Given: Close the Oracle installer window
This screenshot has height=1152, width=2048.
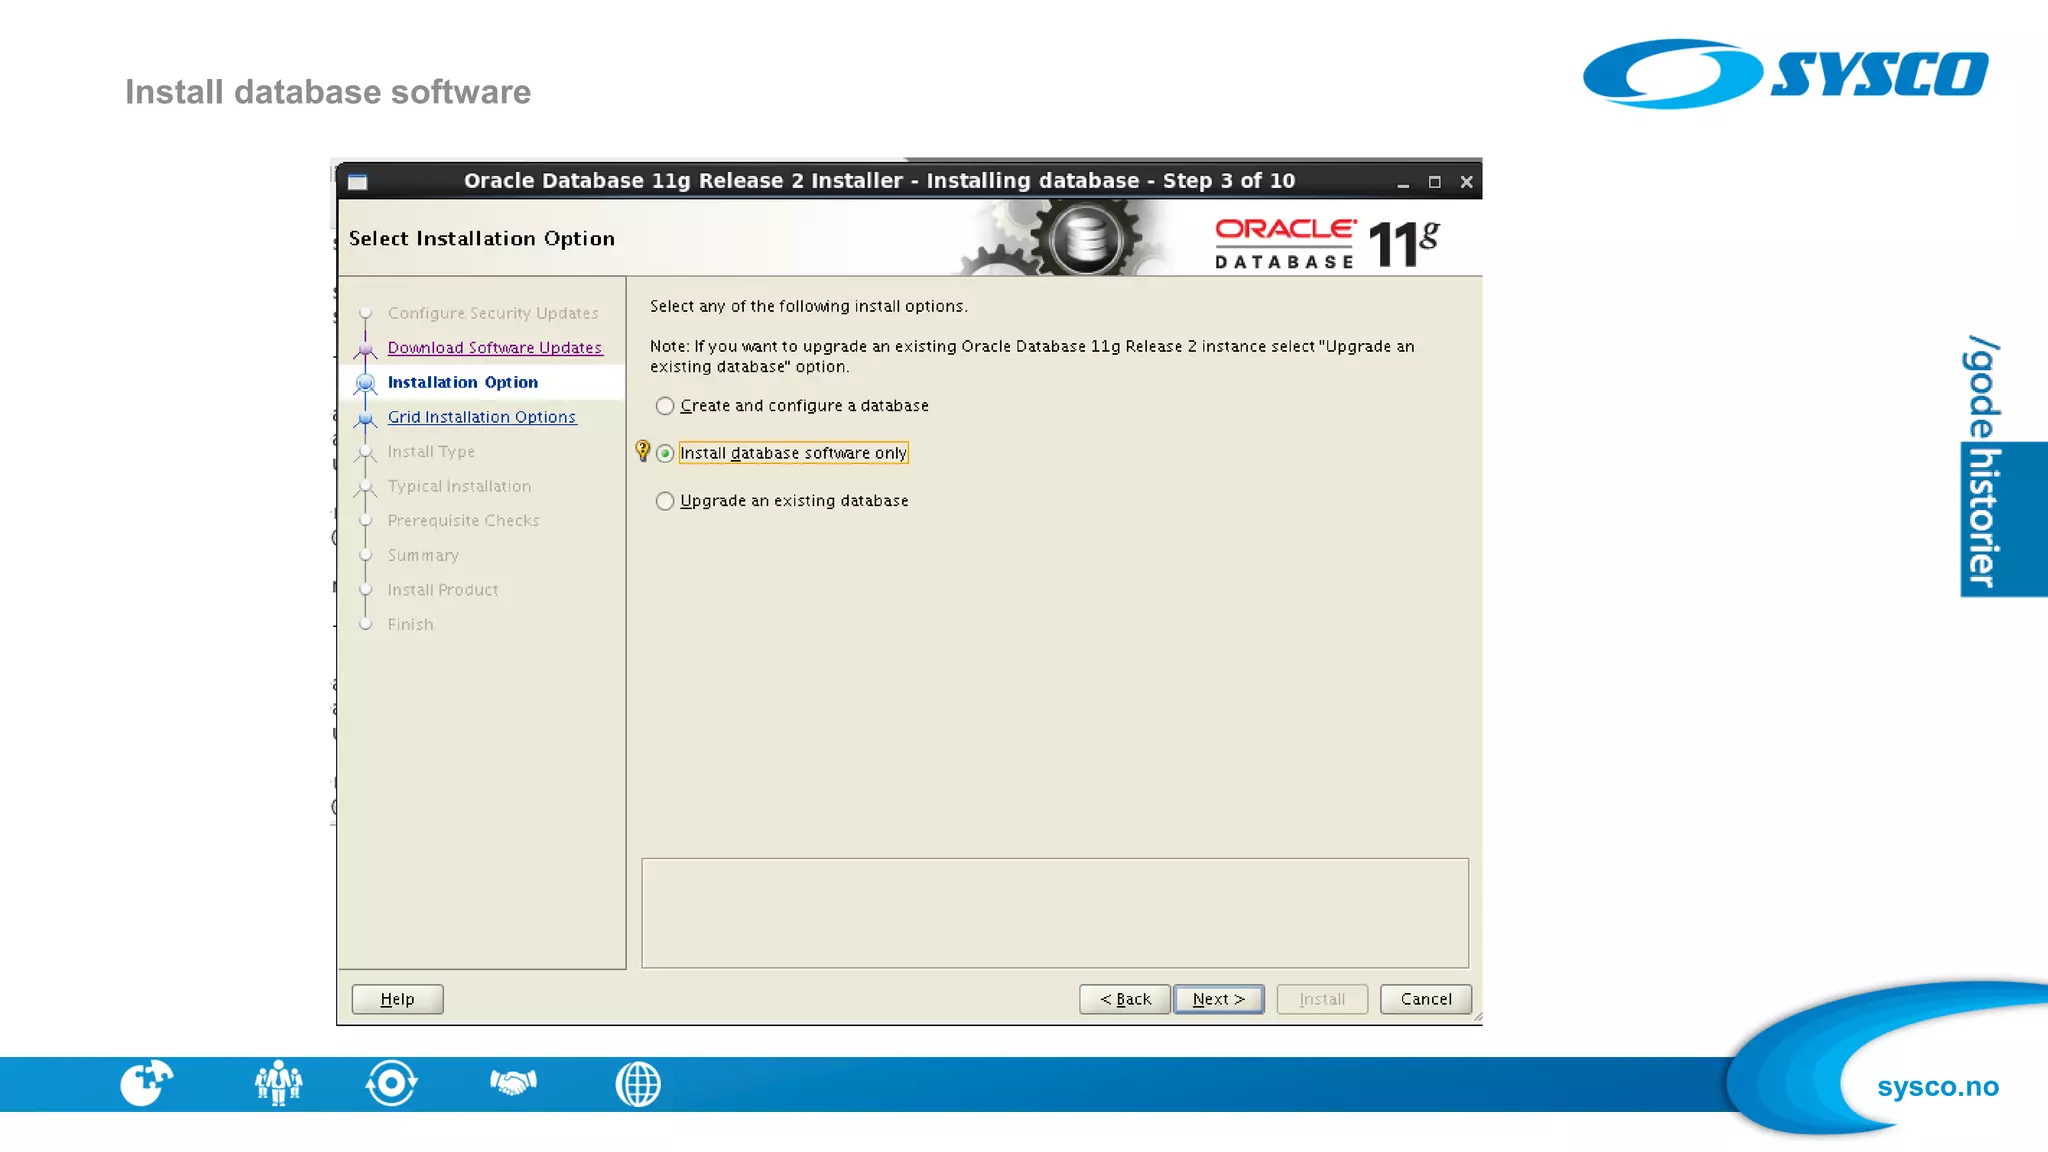Looking at the screenshot, I should (x=1466, y=182).
